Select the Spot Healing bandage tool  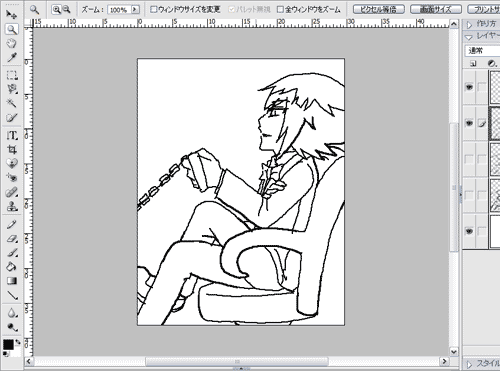coord(12,192)
